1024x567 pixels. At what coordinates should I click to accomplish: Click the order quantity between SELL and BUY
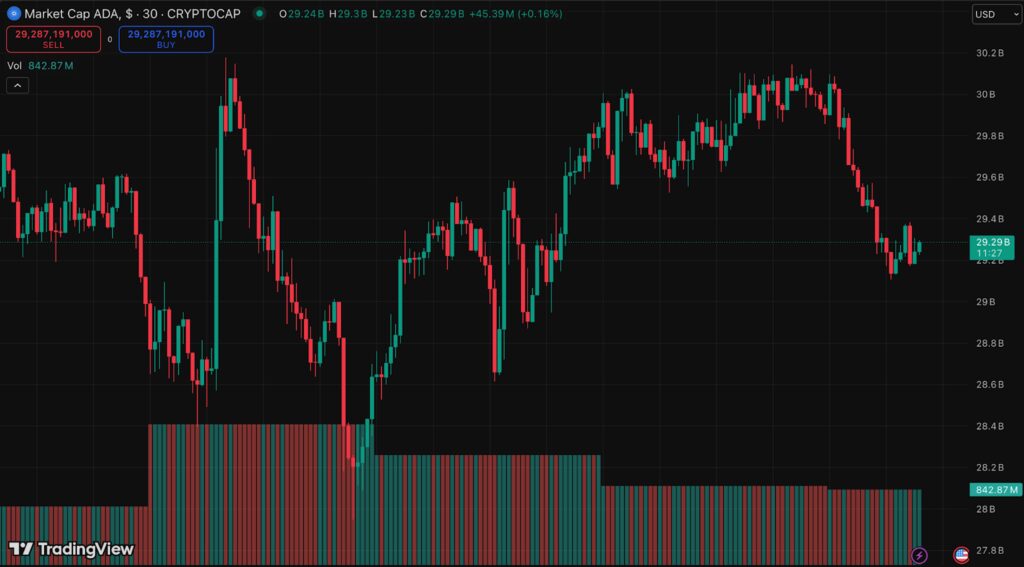click(110, 40)
